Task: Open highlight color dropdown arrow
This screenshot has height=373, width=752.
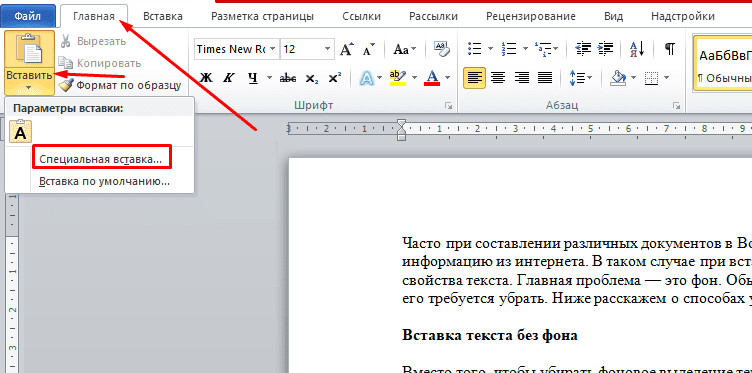Action: click(x=414, y=78)
